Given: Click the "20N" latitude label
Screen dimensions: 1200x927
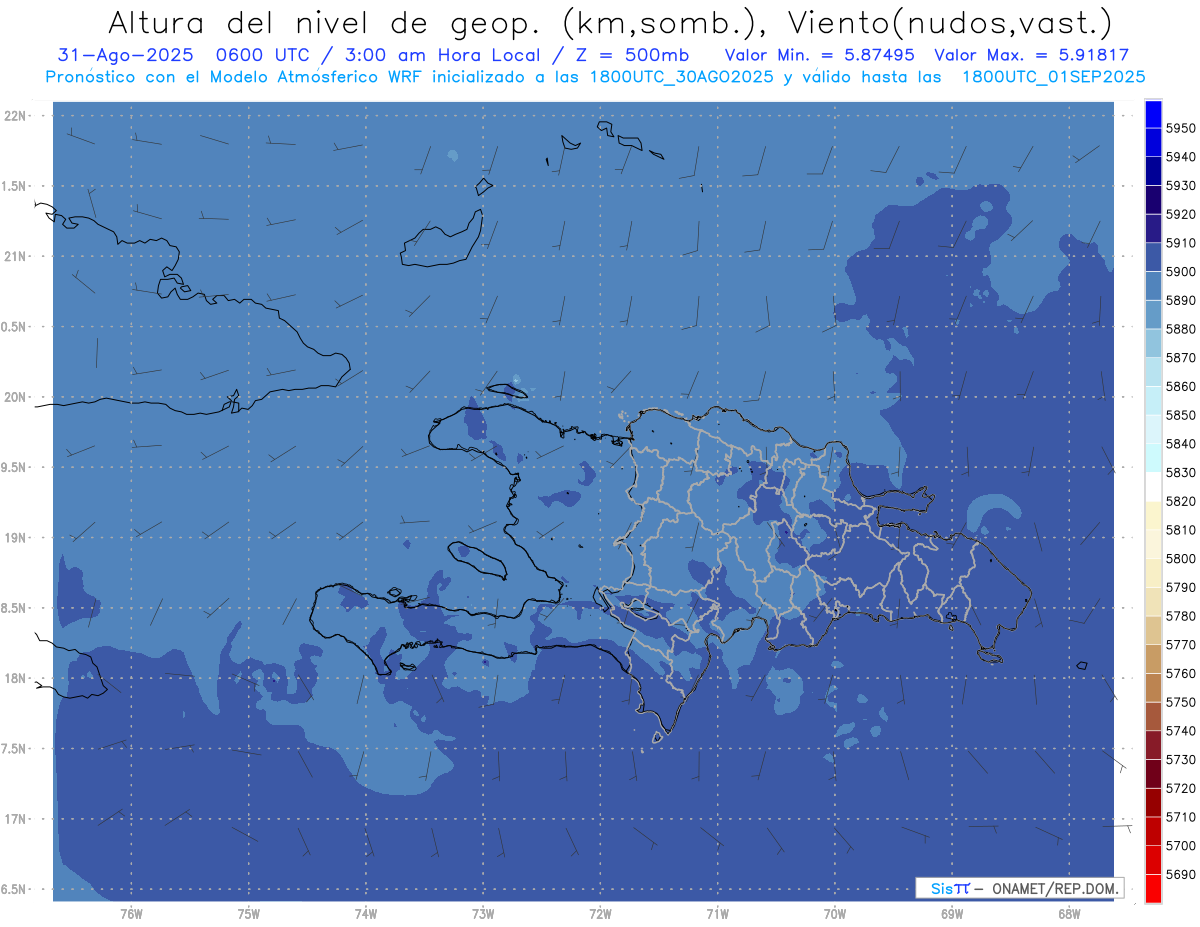Looking at the screenshot, I should click(15, 397).
